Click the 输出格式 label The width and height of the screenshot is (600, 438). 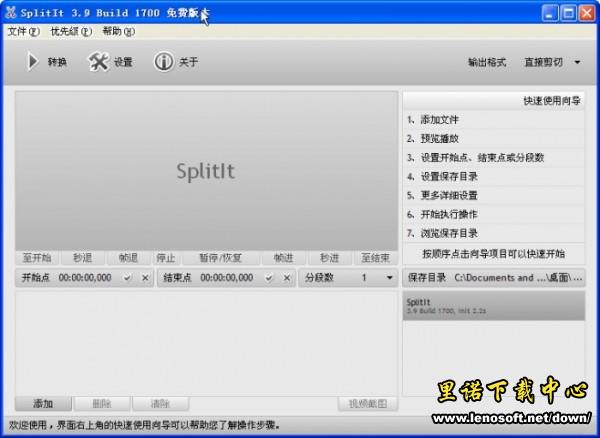487,62
